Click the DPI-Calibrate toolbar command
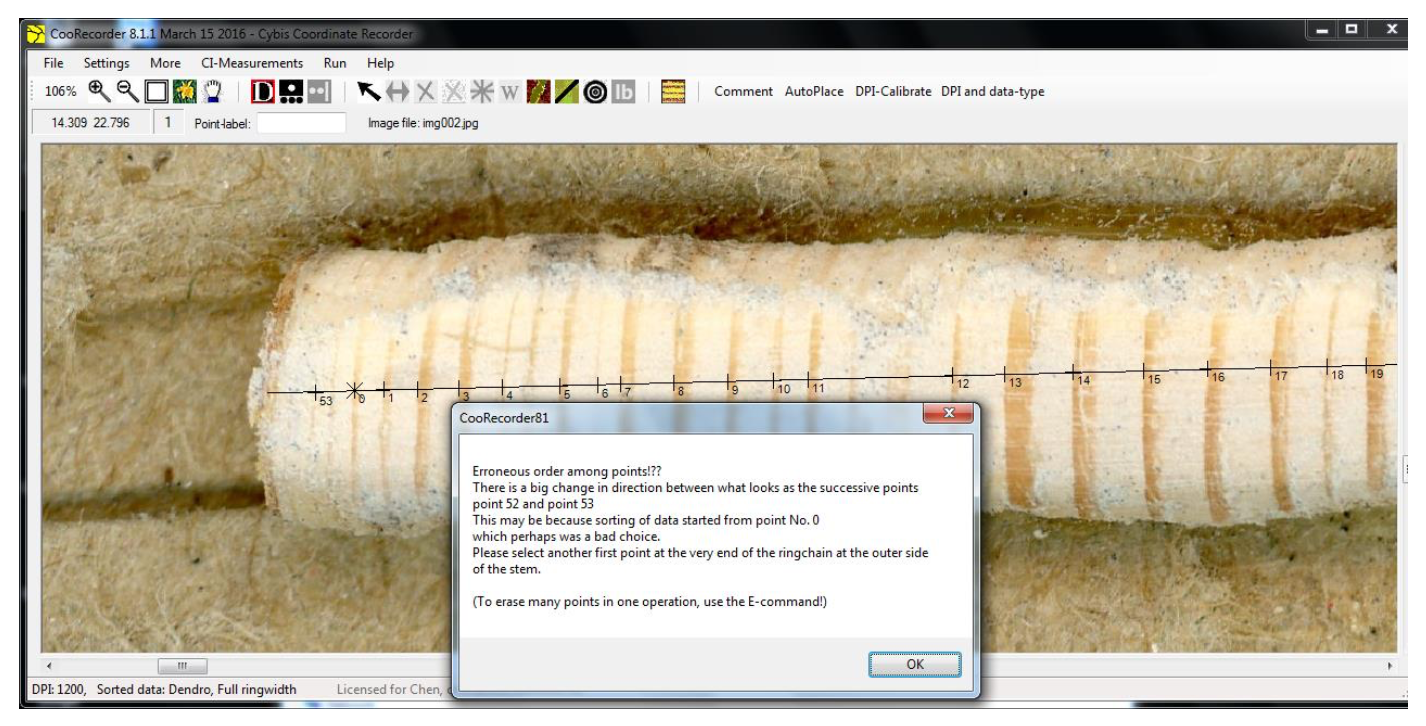Viewport: 1426px width, 726px height. (893, 92)
